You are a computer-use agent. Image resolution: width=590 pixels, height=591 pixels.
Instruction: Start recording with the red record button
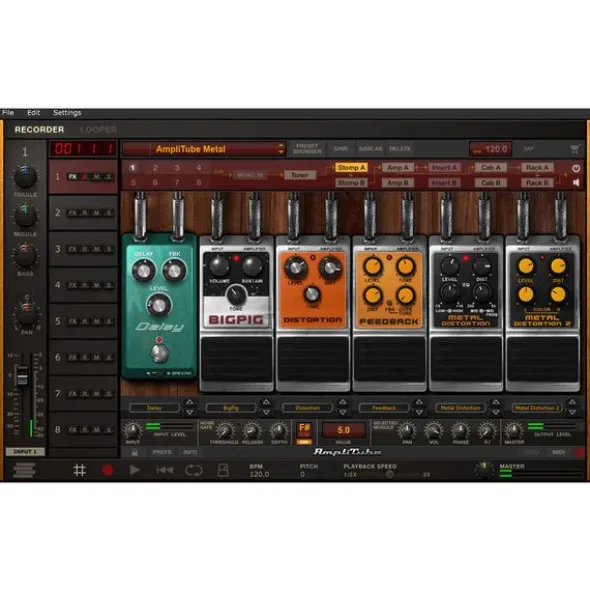click(x=107, y=470)
